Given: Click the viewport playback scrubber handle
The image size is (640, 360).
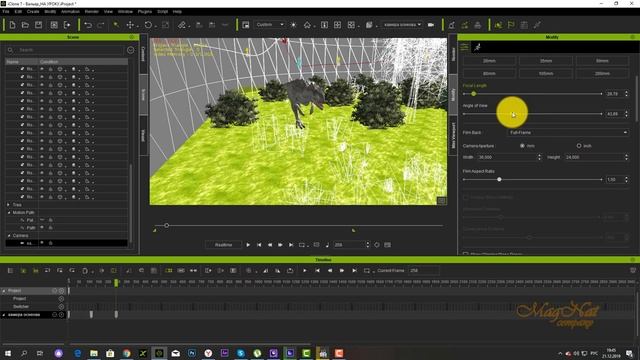Looking at the screenshot, I should (x=167, y=225).
